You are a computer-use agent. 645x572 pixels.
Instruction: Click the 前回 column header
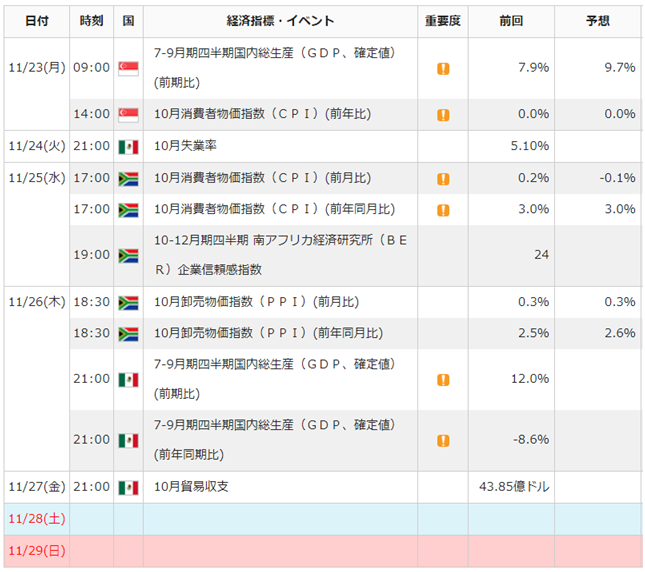511,21
